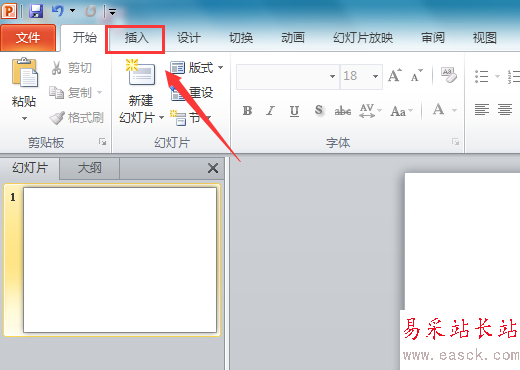
Task: Open the 动画 (Animations) tab
Action: (x=293, y=38)
